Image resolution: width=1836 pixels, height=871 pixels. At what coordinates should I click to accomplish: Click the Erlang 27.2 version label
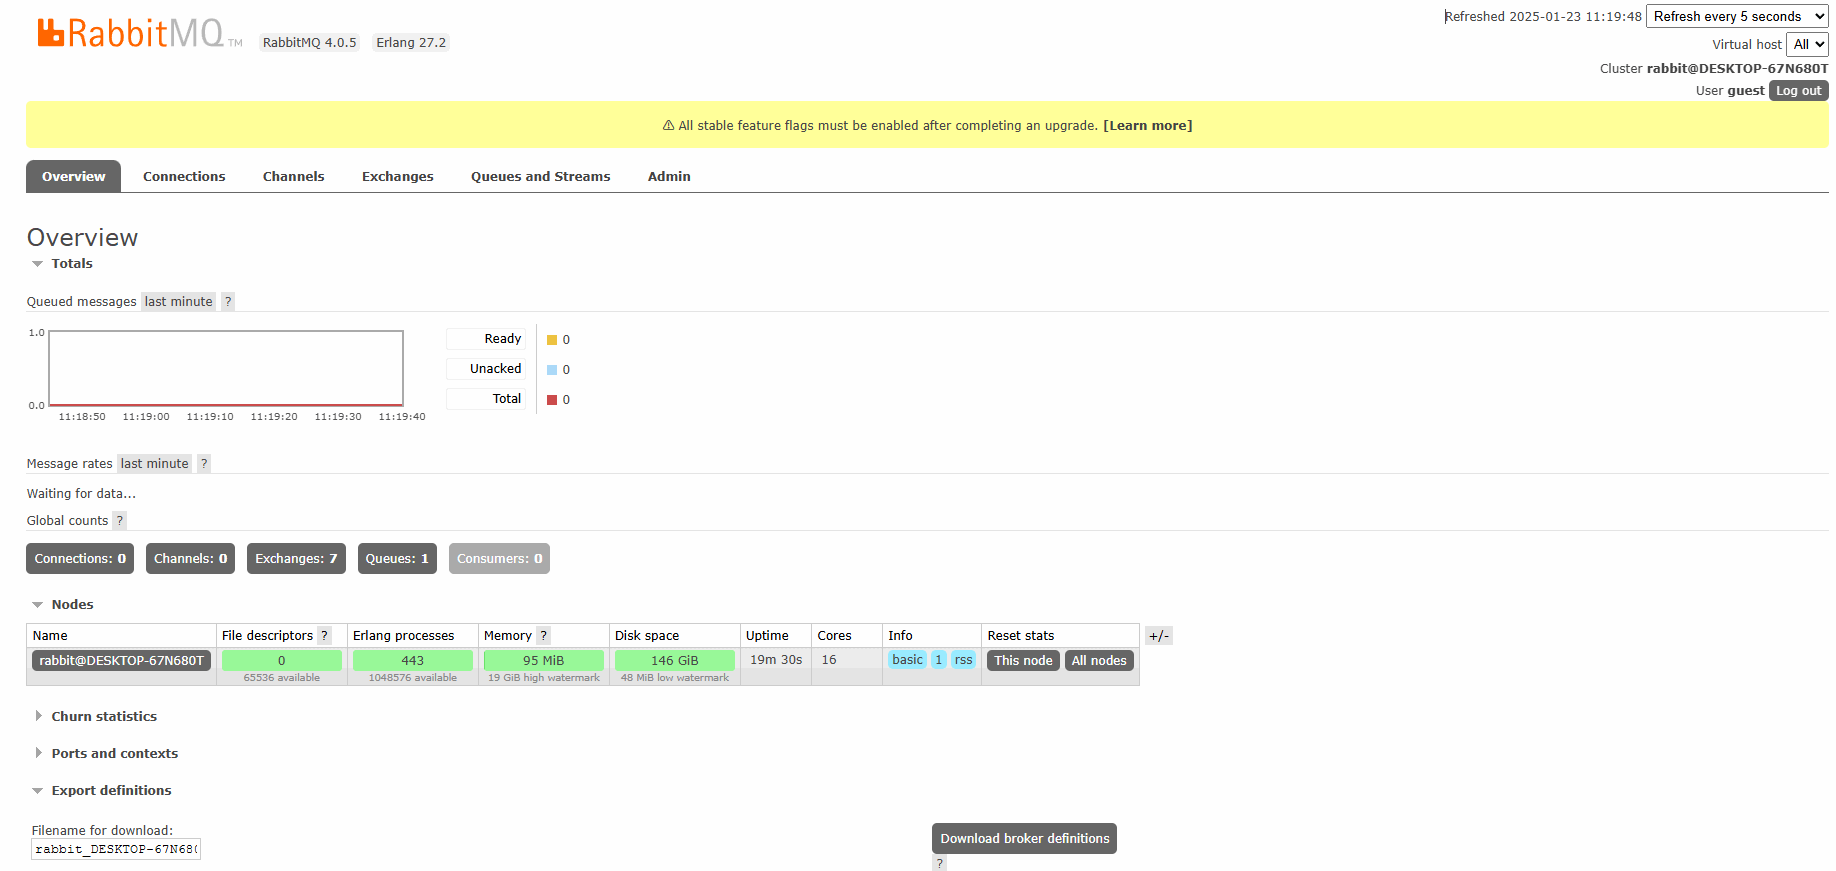[x=411, y=42]
